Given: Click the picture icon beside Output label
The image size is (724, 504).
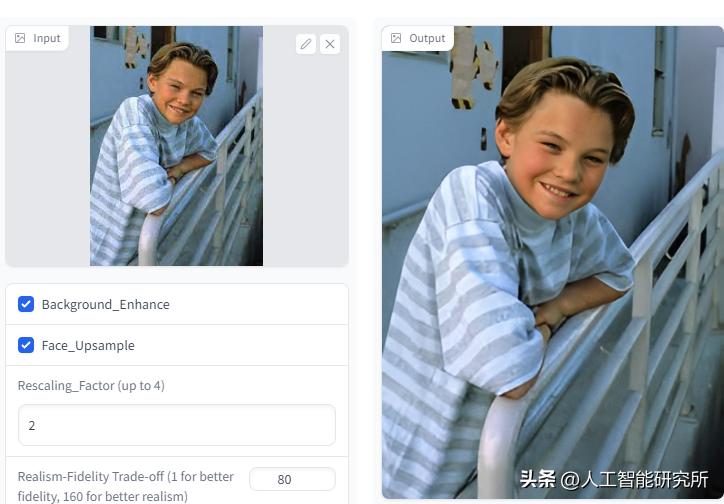Looking at the screenshot, I should coord(396,38).
